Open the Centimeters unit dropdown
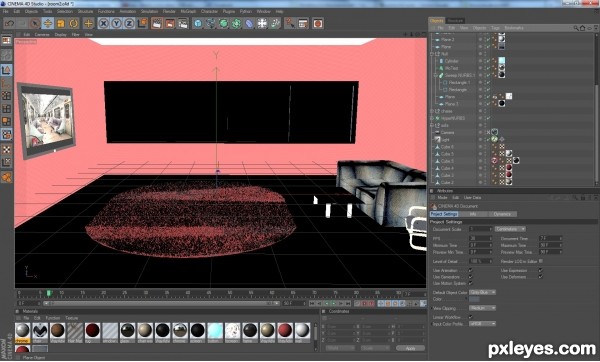Viewport: 600px width, 362px height. [x=510, y=229]
